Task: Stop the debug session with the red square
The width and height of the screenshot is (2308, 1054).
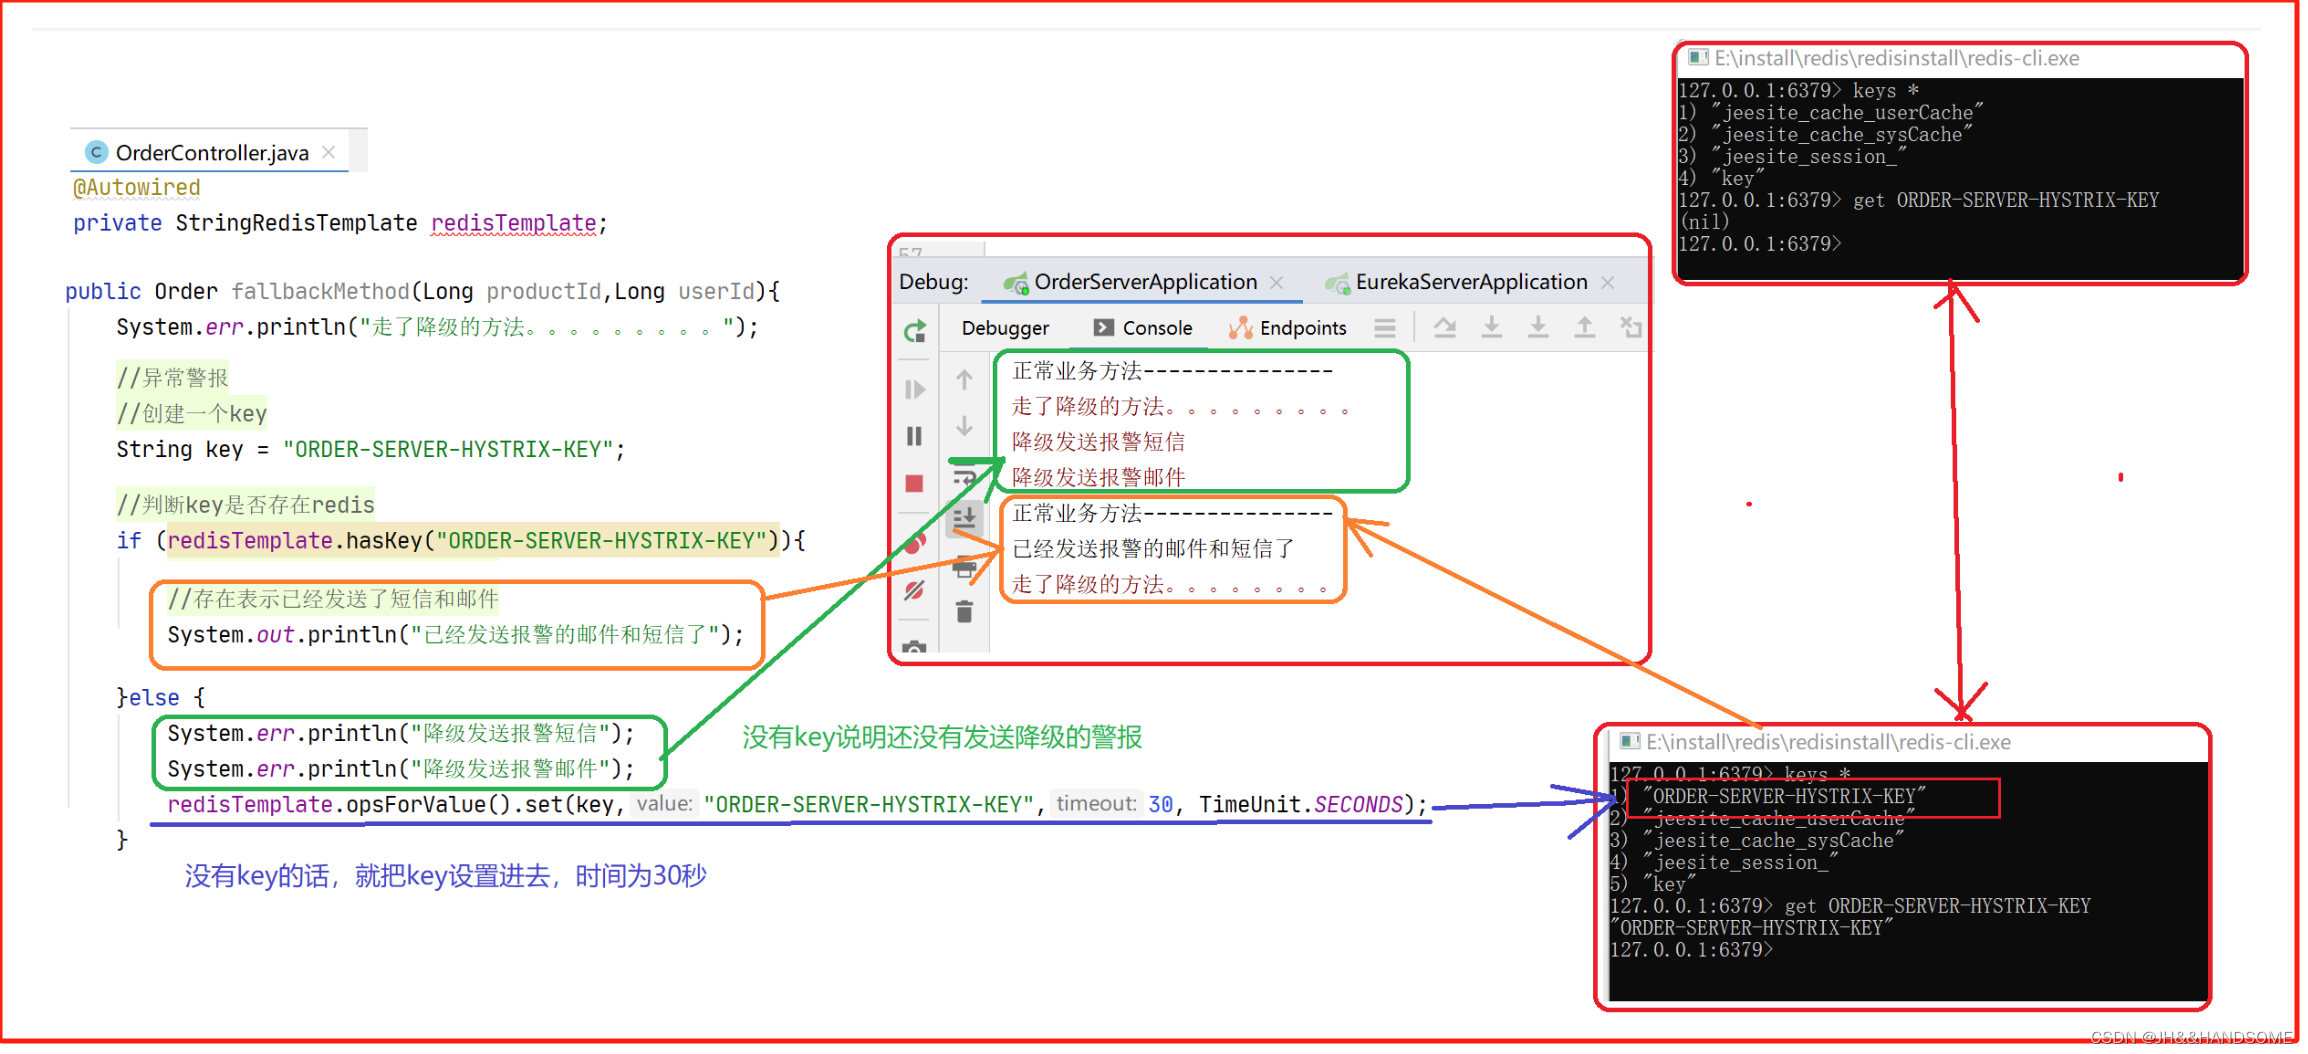Action: pos(915,483)
